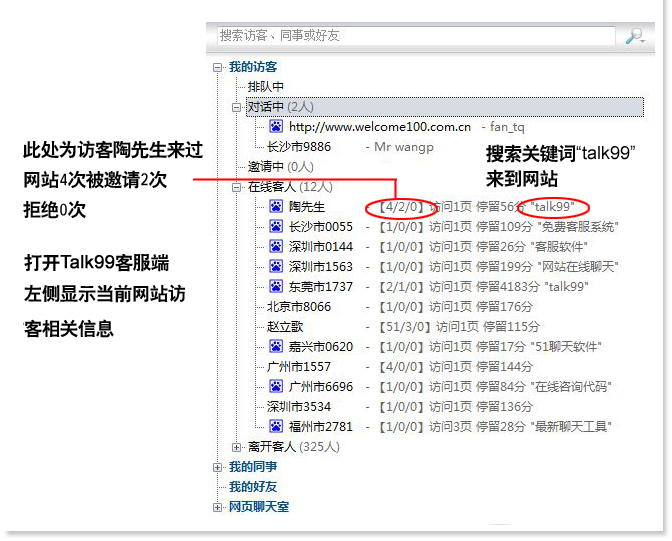Click paw icon beside 福州市2781
This screenshot has height=541, width=672.
[276, 427]
